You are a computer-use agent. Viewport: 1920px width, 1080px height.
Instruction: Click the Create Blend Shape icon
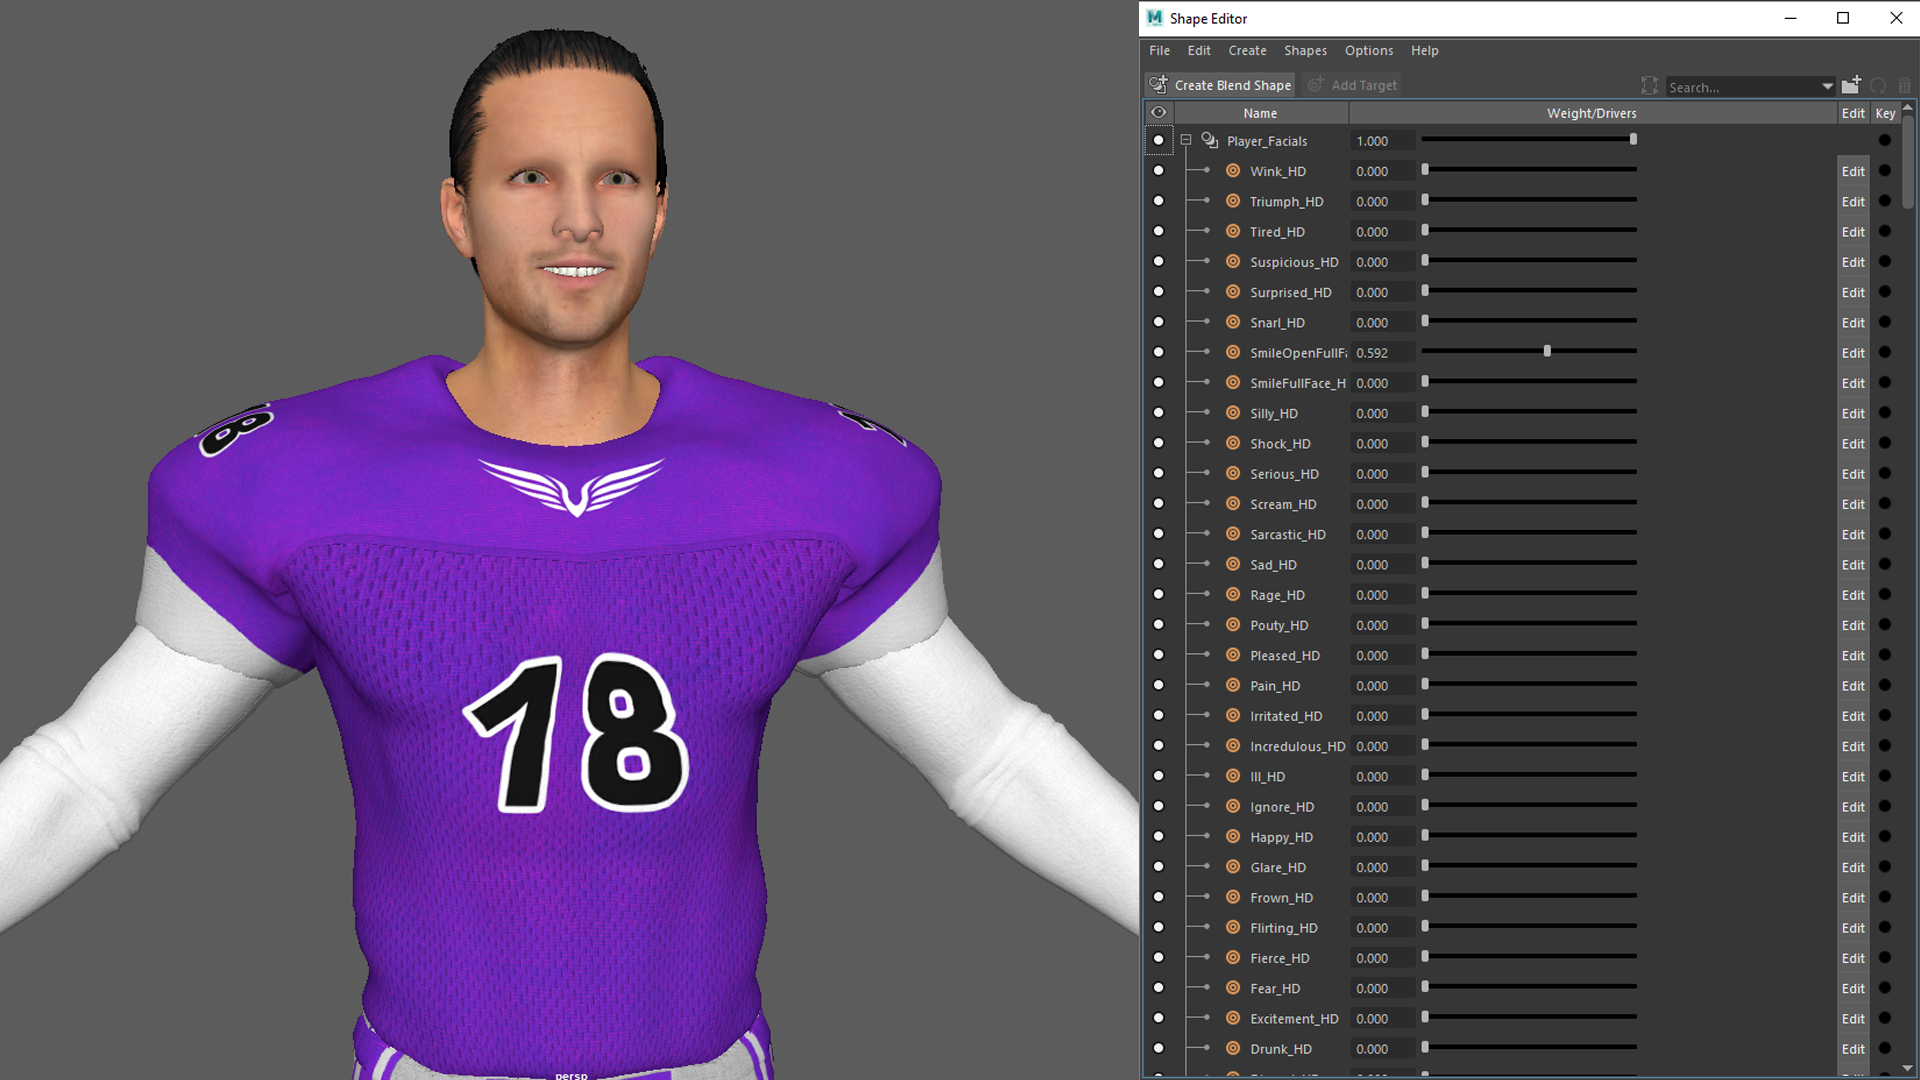(x=1158, y=85)
